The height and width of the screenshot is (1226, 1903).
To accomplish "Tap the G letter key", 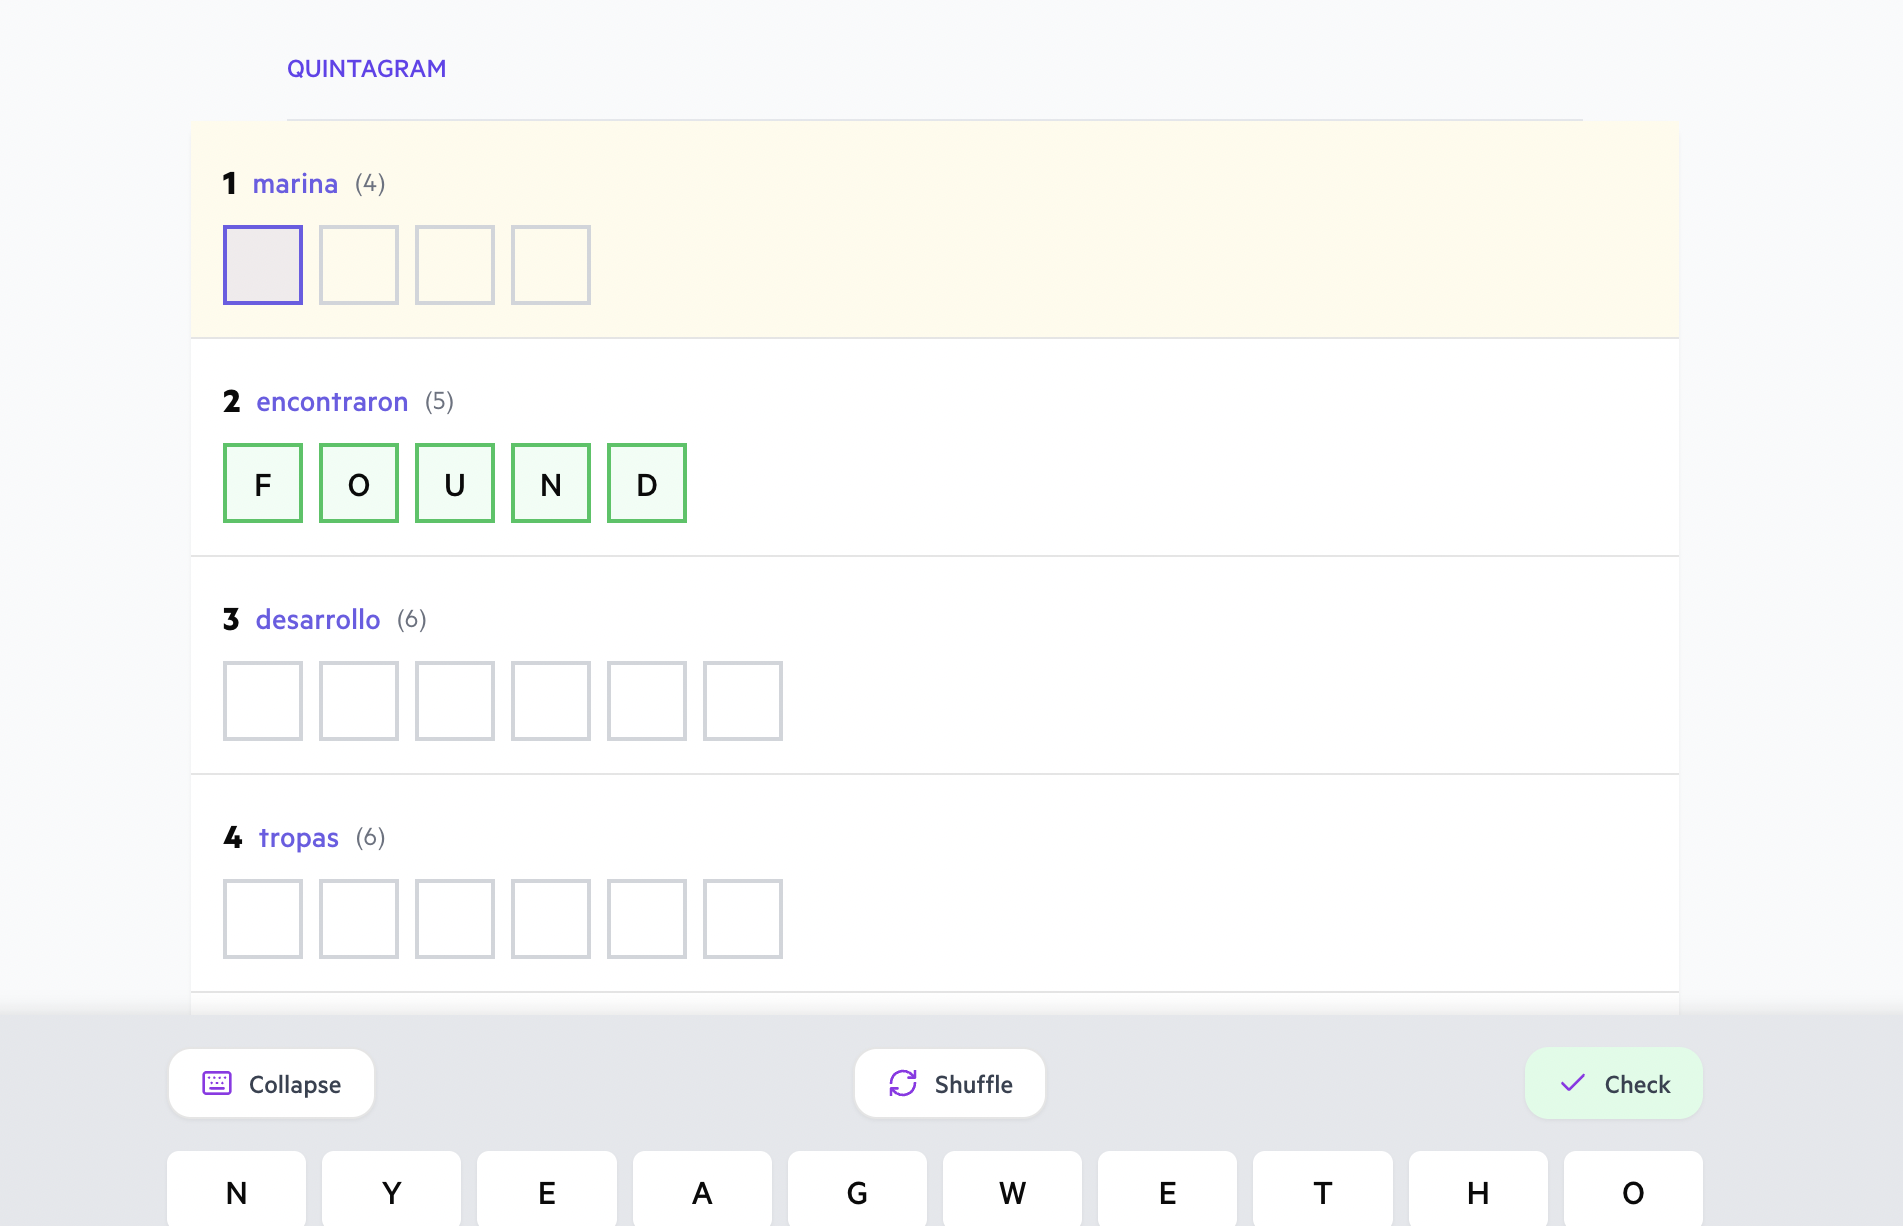I will click(x=857, y=1190).
